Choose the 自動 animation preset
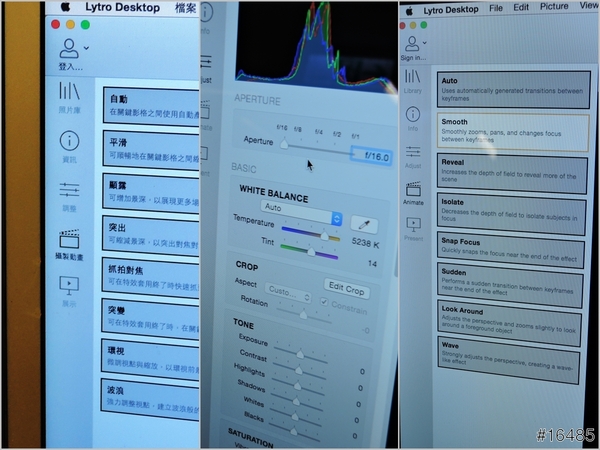Viewport: 600px width, 450px height. point(151,106)
